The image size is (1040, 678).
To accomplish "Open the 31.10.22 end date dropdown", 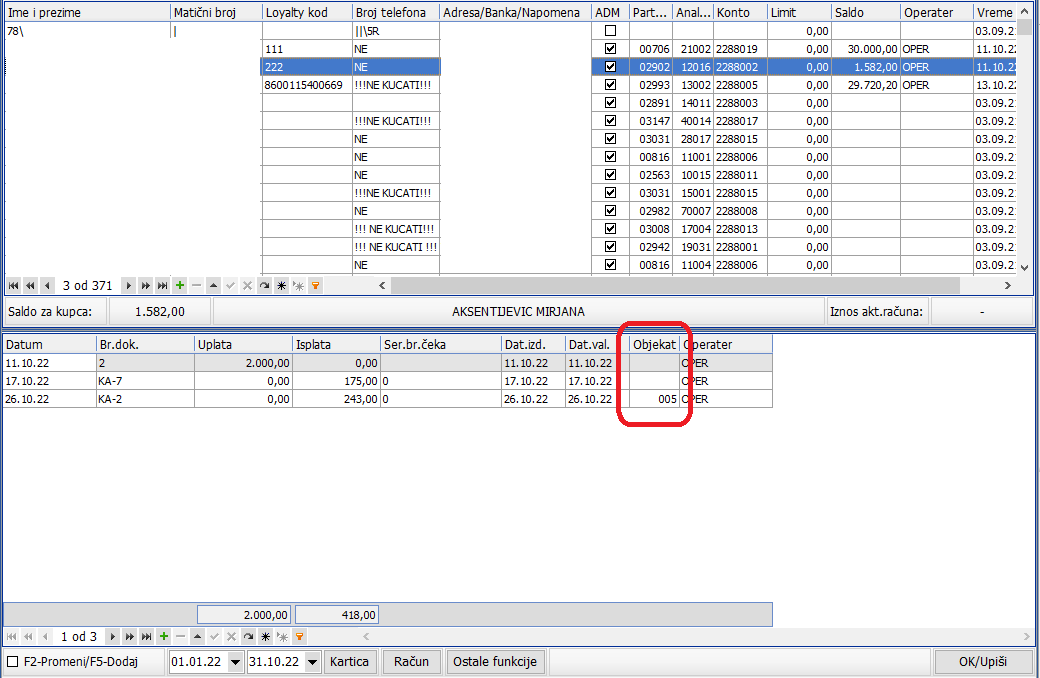I will coord(312,662).
